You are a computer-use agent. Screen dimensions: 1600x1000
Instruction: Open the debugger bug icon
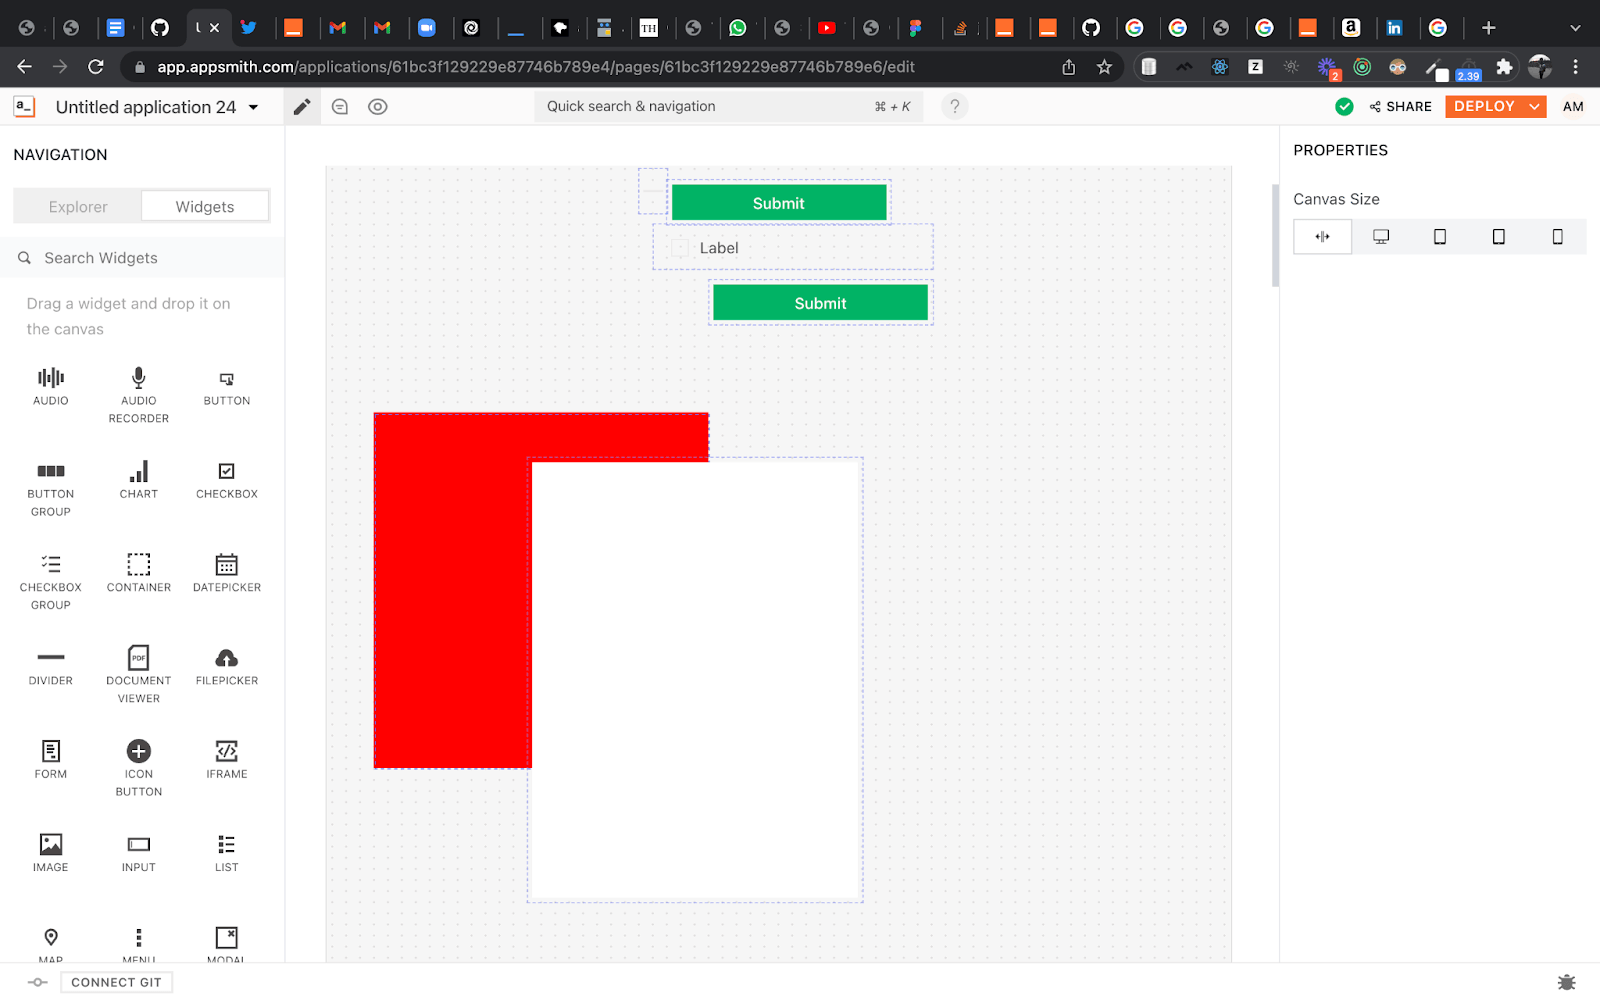[x=1566, y=982]
